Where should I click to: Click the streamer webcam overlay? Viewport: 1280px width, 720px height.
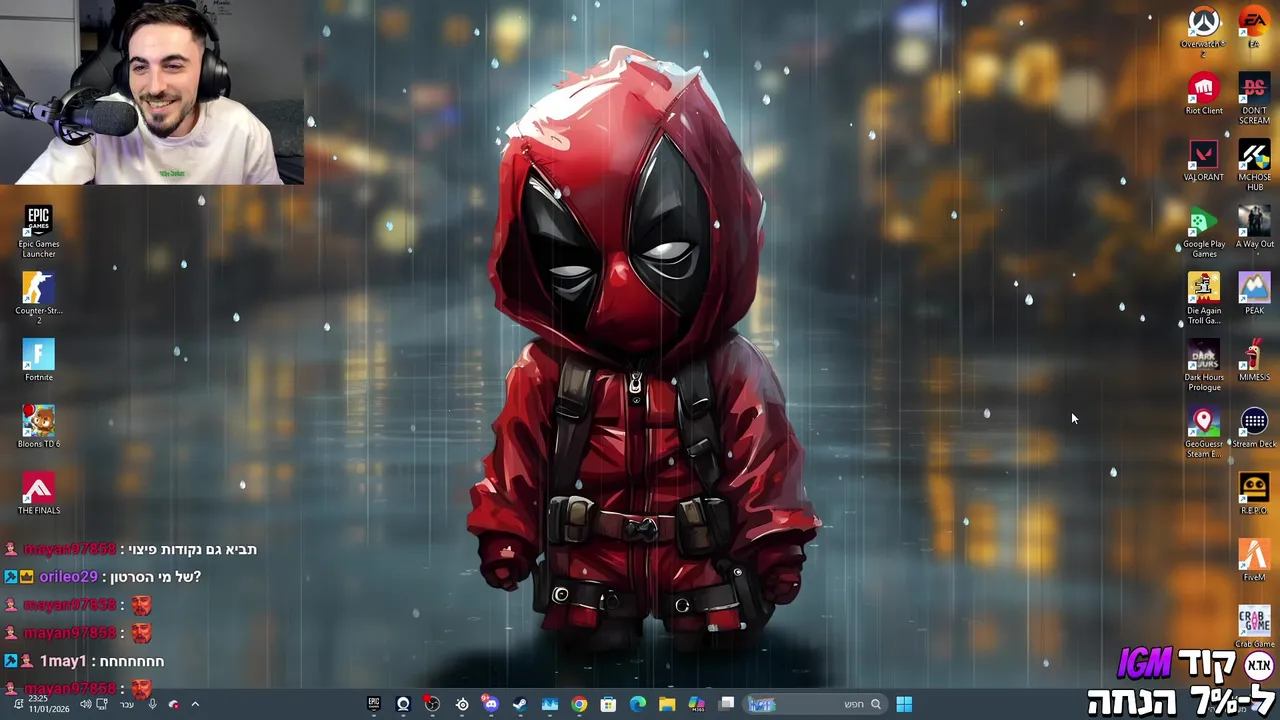tap(152, 92)
